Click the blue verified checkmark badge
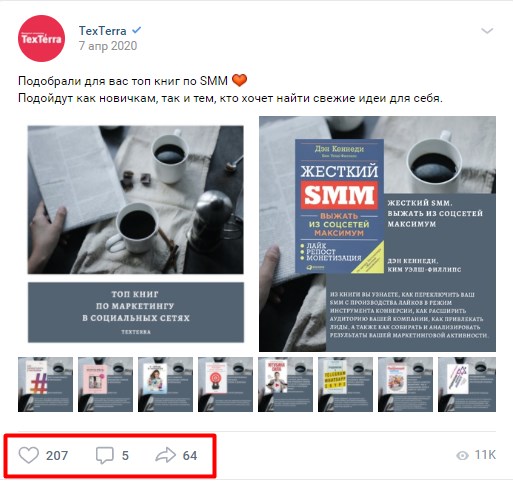The image size is (513, 482). tap(136, 30)
